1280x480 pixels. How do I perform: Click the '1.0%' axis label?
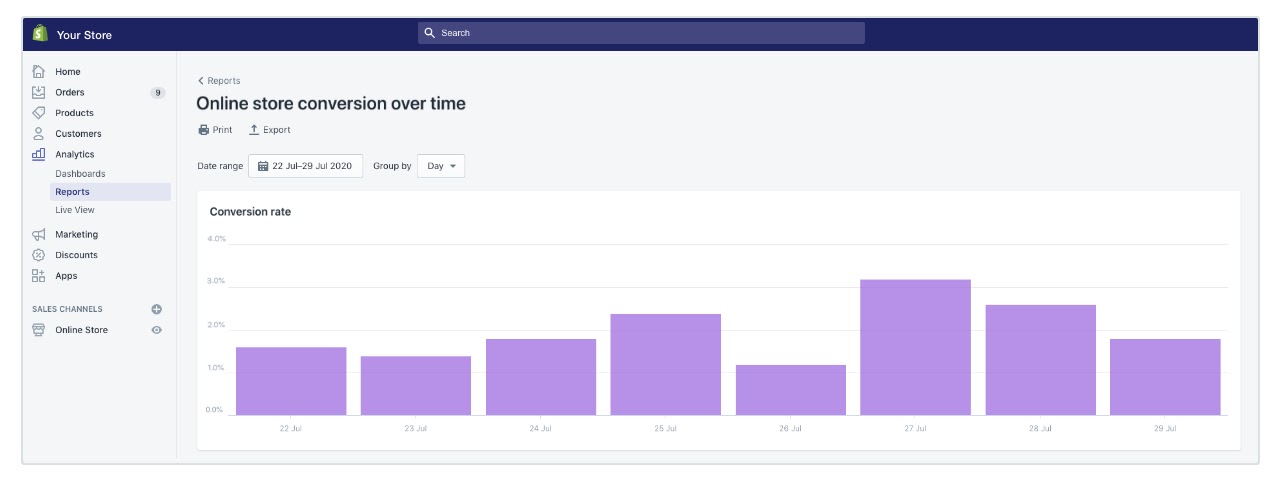(x=216, y=368)
